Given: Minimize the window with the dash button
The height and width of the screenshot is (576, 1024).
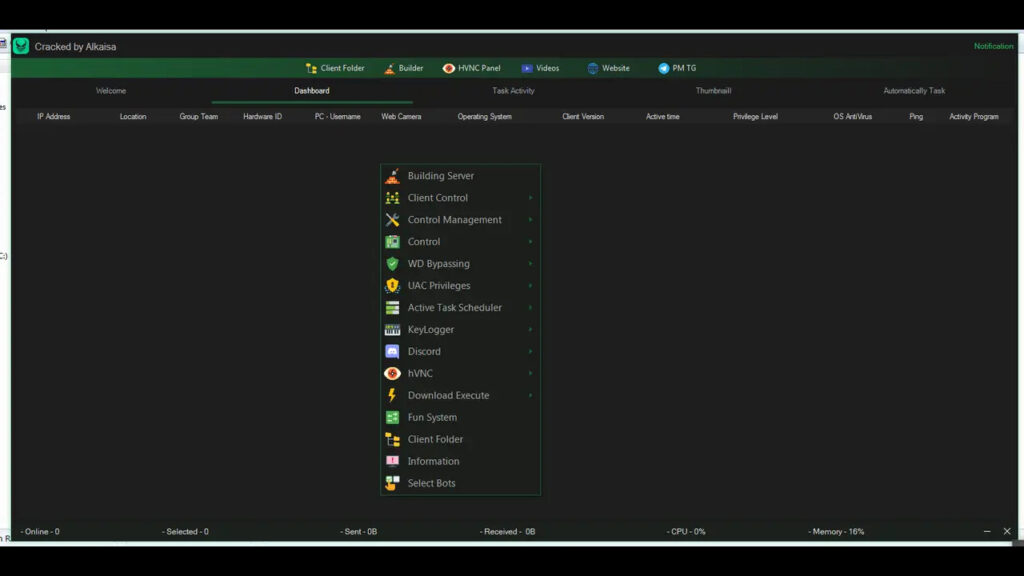Looking at the screenshot, I should pyautogui.click(x=987, y=532).
